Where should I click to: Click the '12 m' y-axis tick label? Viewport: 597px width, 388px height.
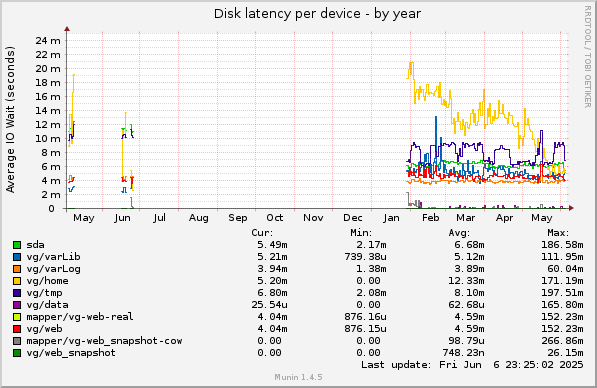(x=48, y=125)
